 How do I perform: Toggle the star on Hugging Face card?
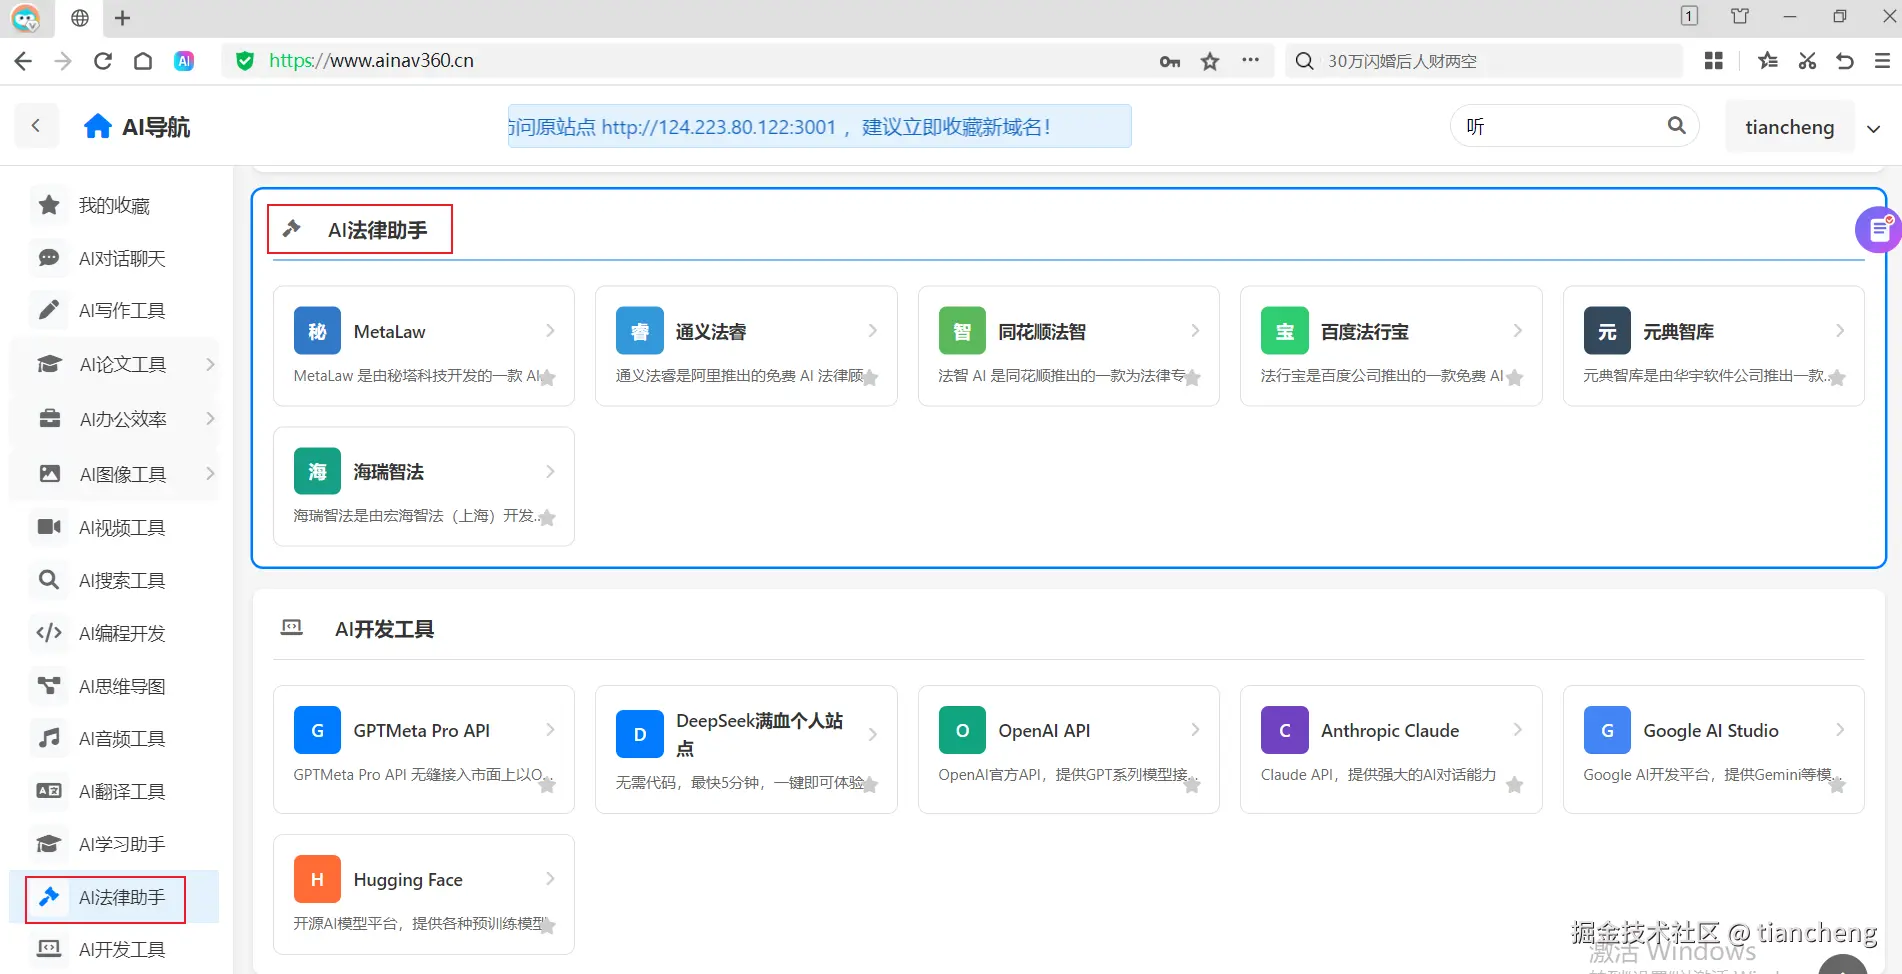(x=547, y=926)
